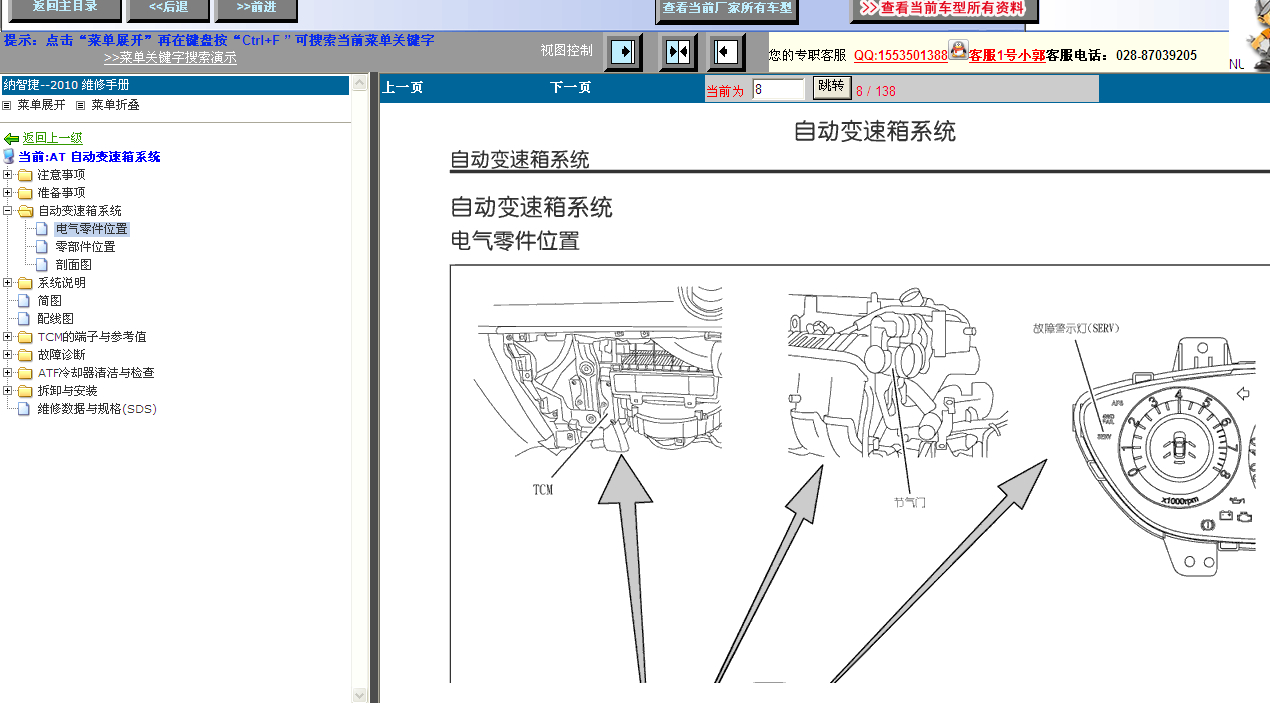Click the 拆卸与安装 folder icon
Image resolution: width=1270 pixels, height=703 pixels.
tap(26, 391)
